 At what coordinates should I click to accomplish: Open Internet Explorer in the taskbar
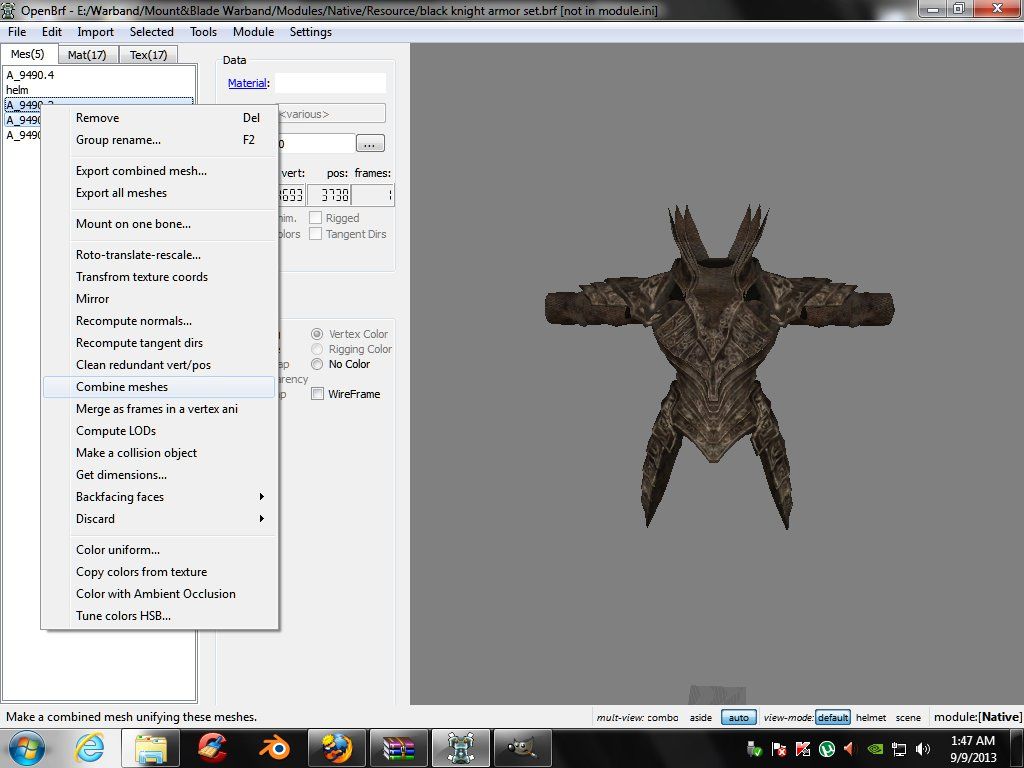click(x=89, y=747)
